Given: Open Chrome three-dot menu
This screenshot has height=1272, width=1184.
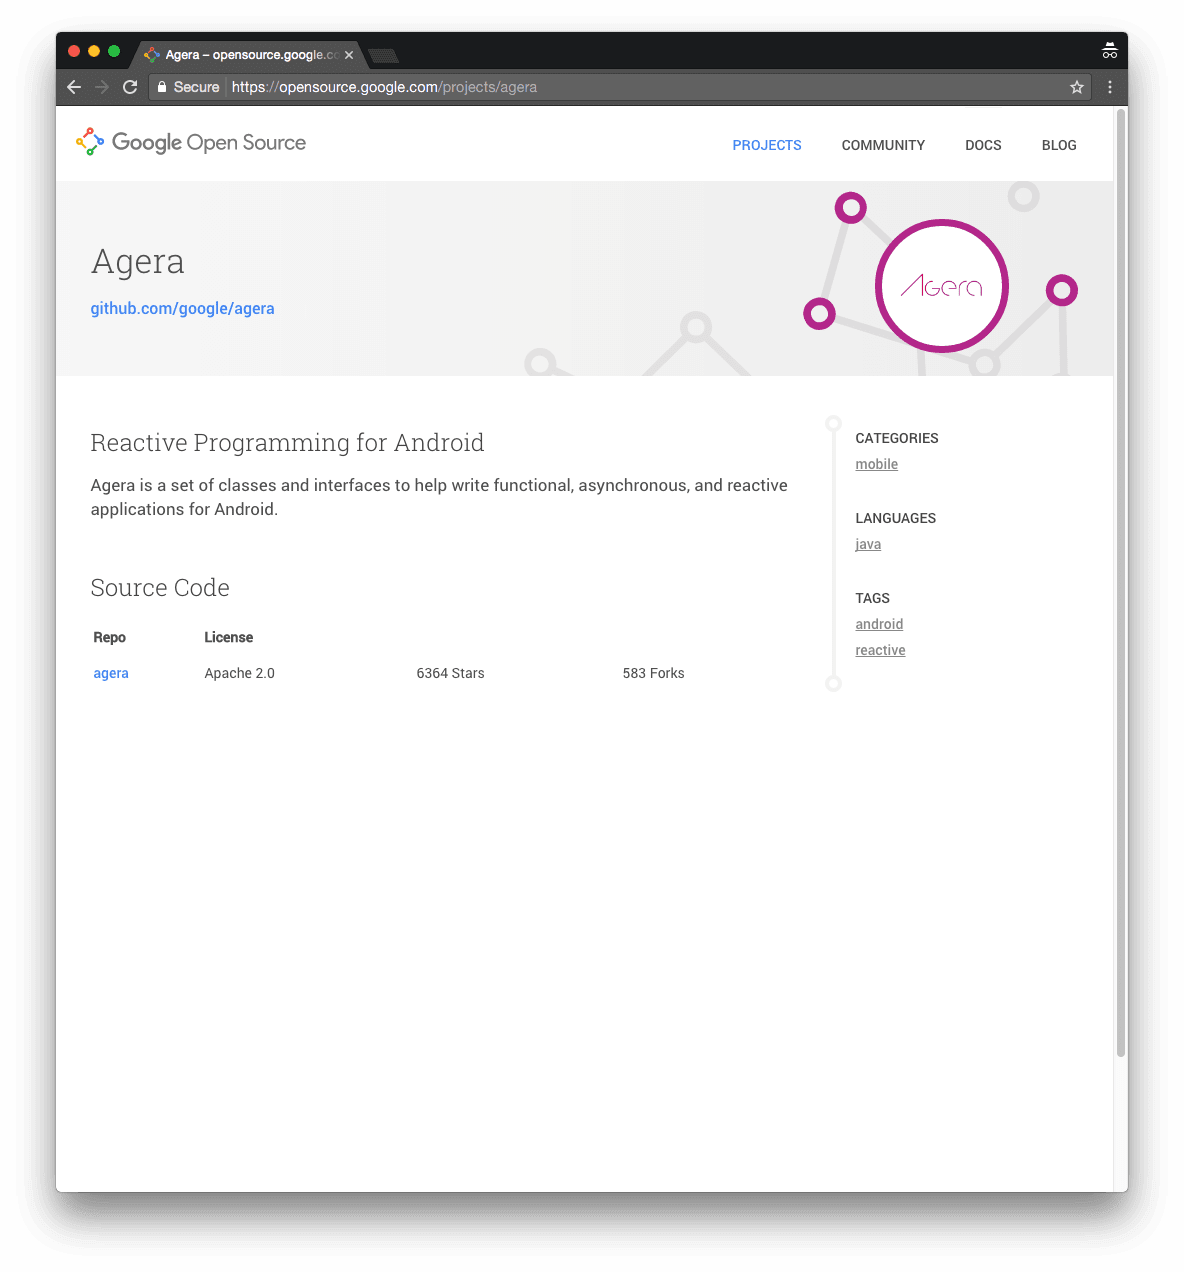Looking at the screenshot, I should click(x=1110, y=87).
